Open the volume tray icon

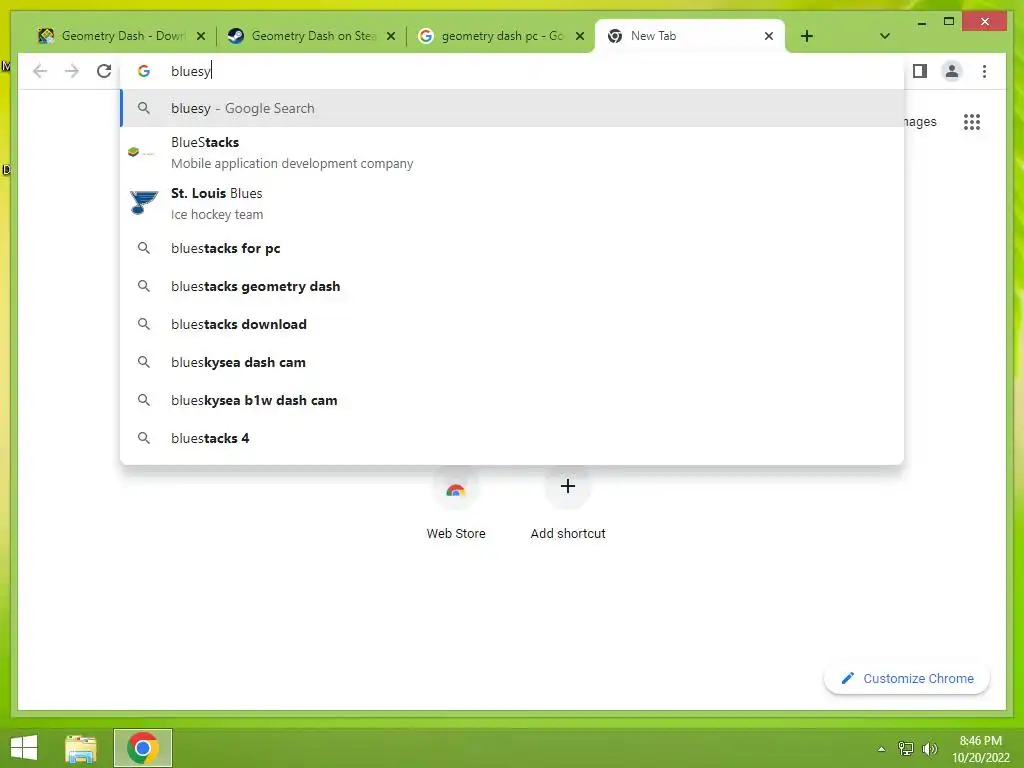tap(929, 748)
